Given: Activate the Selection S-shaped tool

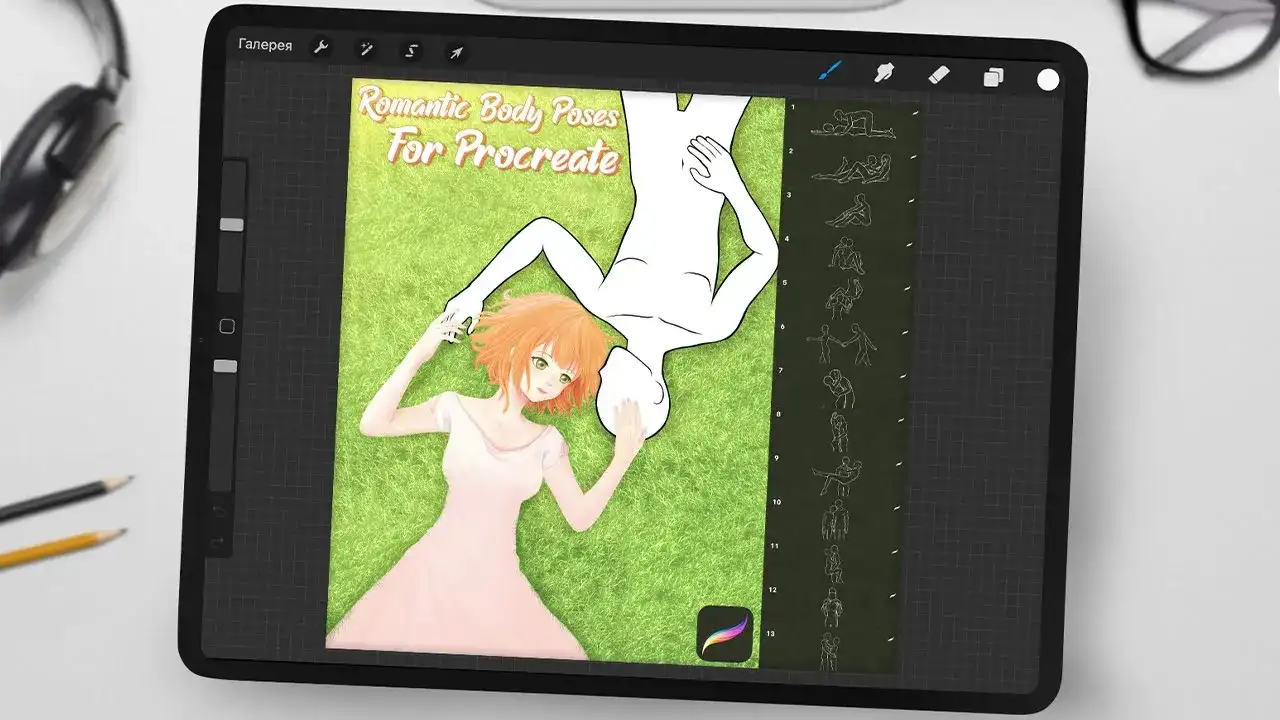Looking at the screenshot, I should (x=410, y=51).
